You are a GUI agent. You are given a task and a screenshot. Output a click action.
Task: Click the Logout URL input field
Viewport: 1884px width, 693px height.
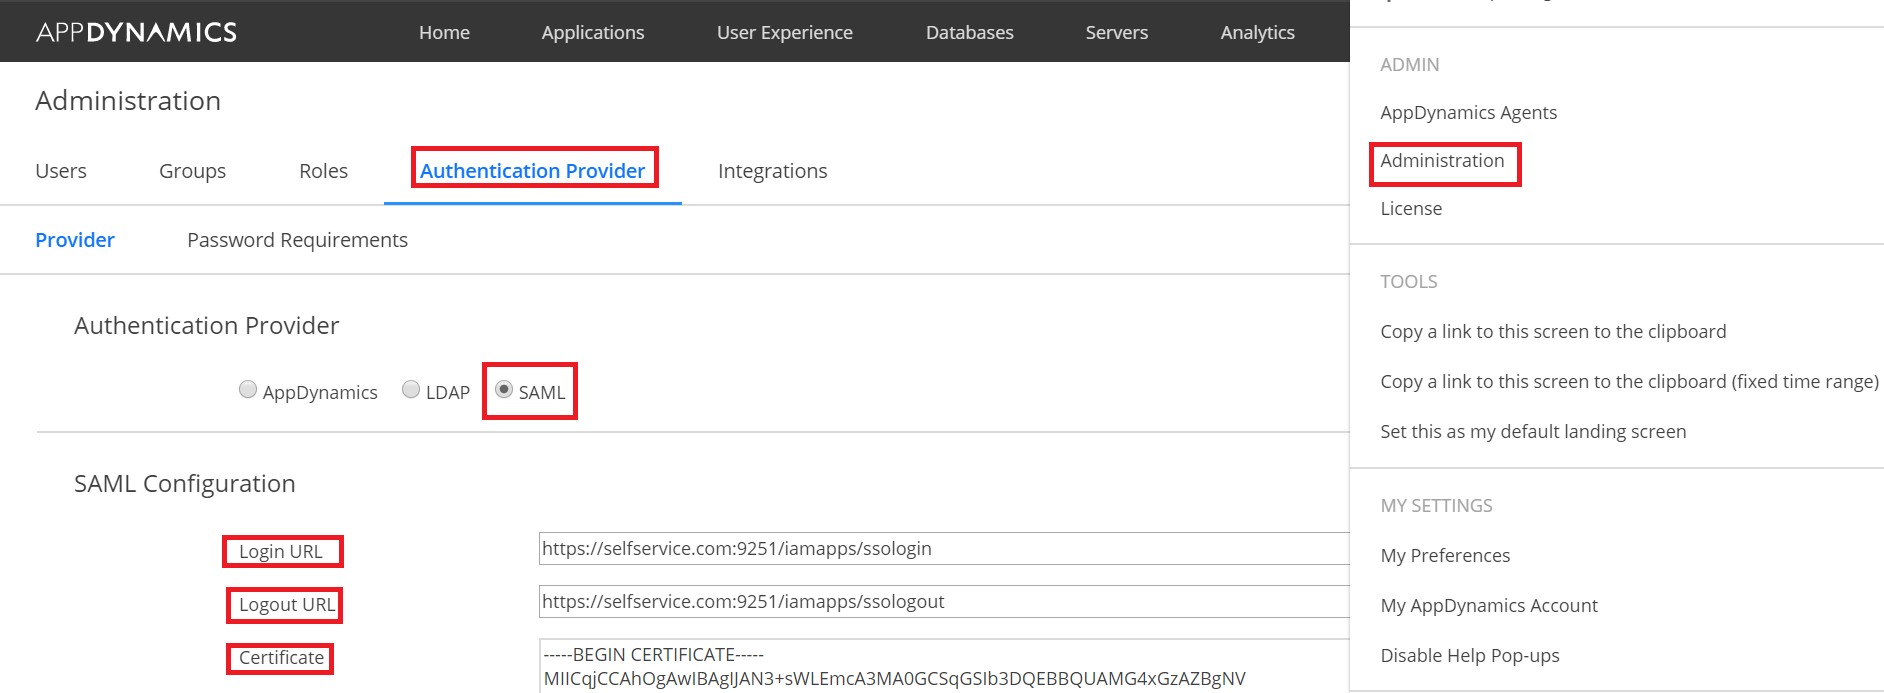coord(940,602)
